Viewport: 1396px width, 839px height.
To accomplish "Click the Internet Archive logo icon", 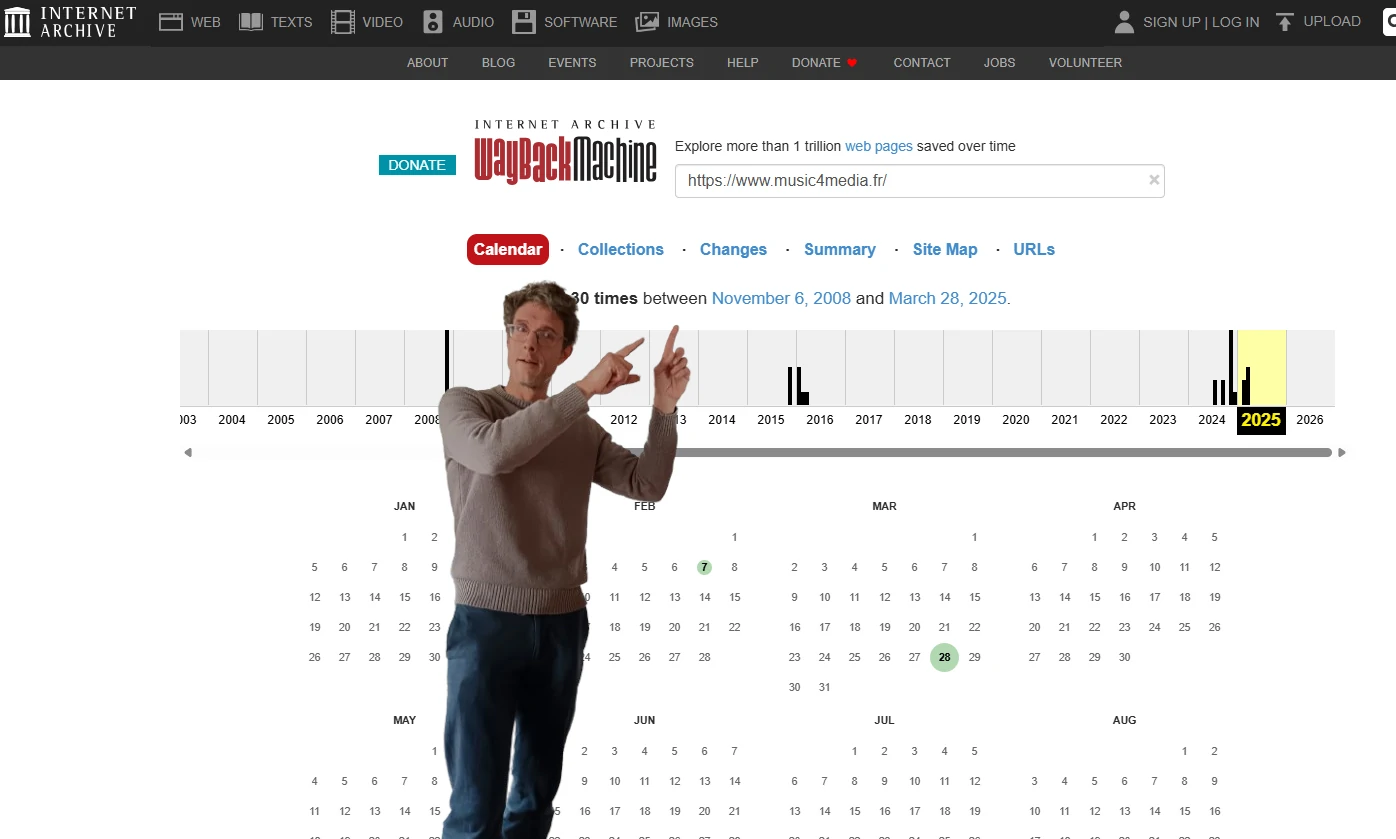I will [18, 22].
